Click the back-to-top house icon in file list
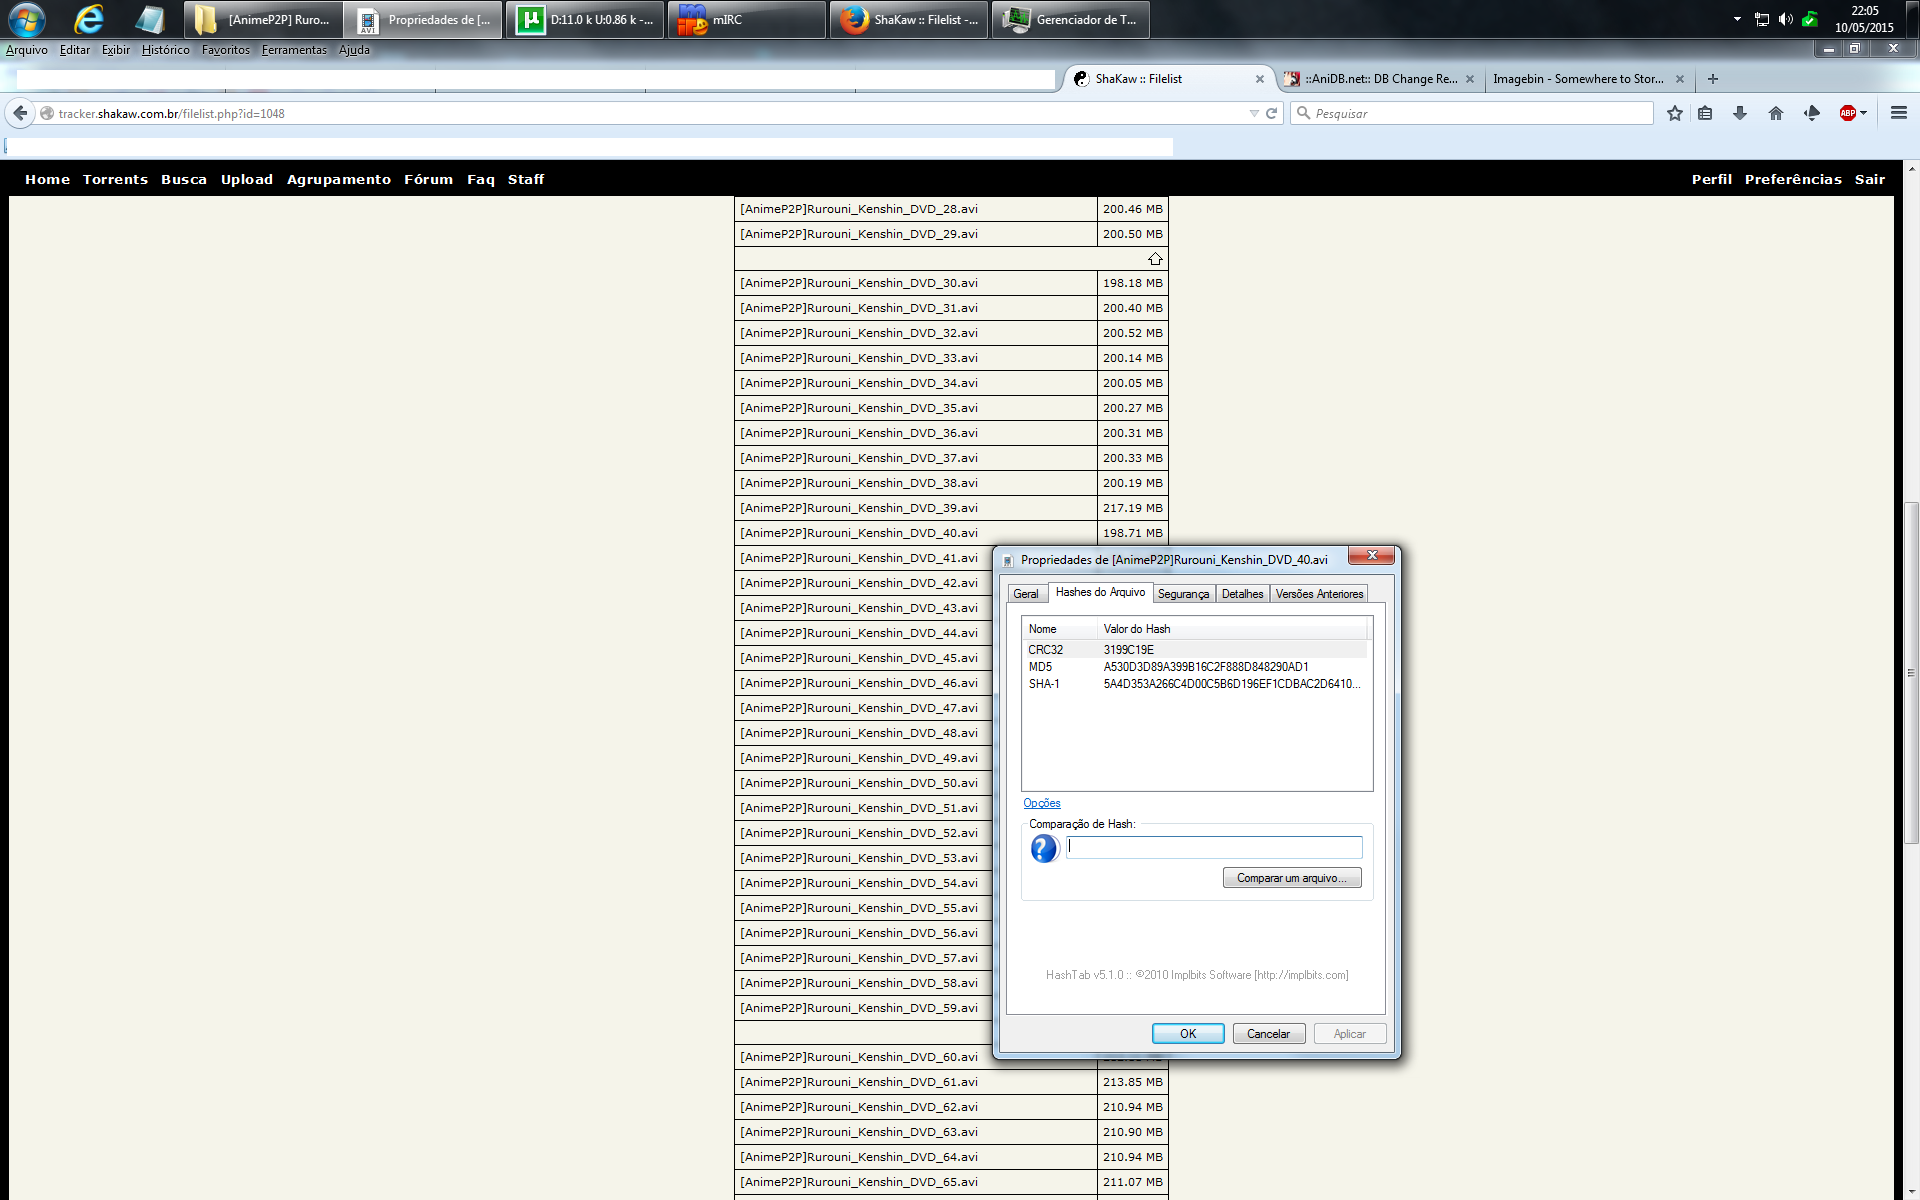This screenshot has height=1200, width=1920. pyautogui.click(x=1155, y=259)
